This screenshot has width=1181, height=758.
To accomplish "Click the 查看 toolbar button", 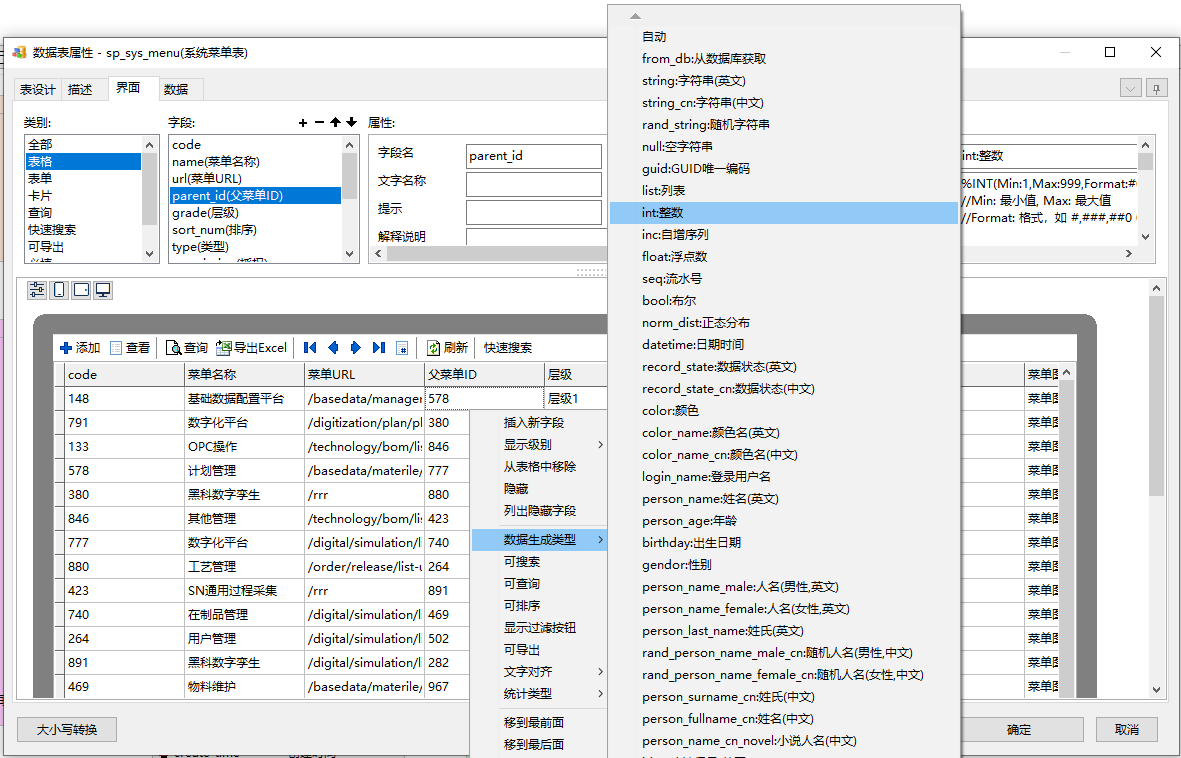I will (x=130, y=347).
